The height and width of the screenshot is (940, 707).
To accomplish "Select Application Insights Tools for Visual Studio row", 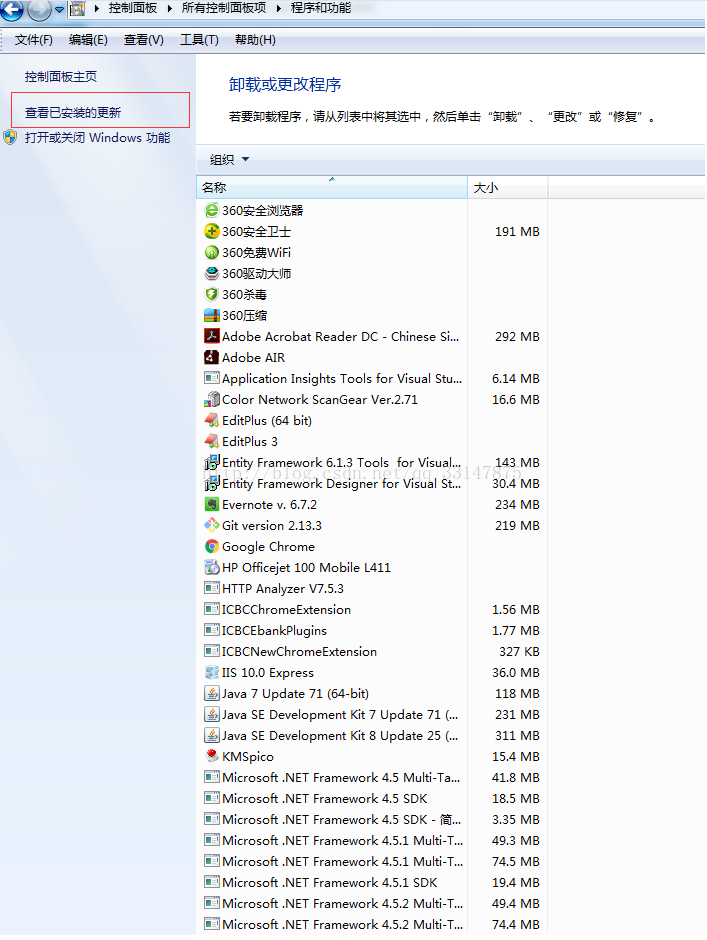I will coord(372,378).
